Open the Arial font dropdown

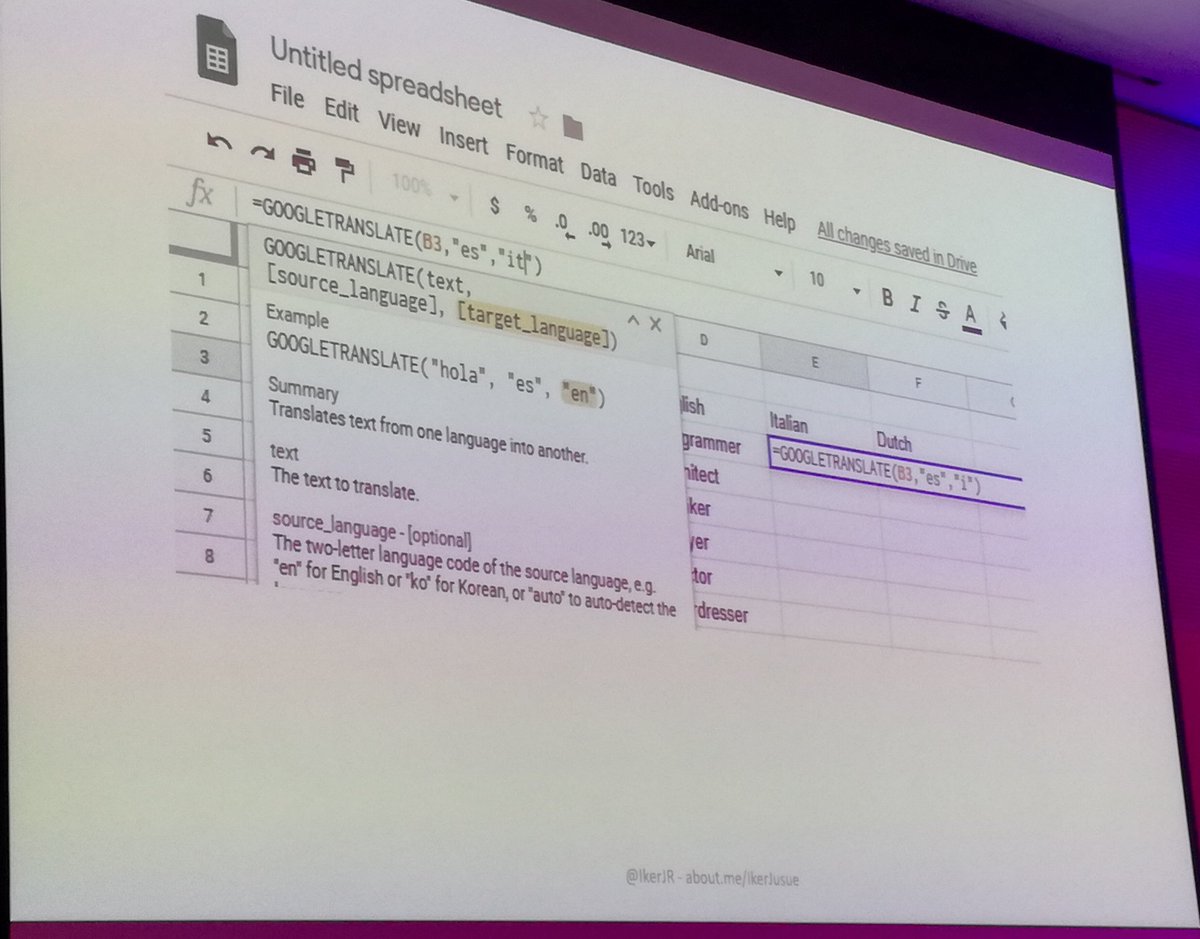pos(733,262)
